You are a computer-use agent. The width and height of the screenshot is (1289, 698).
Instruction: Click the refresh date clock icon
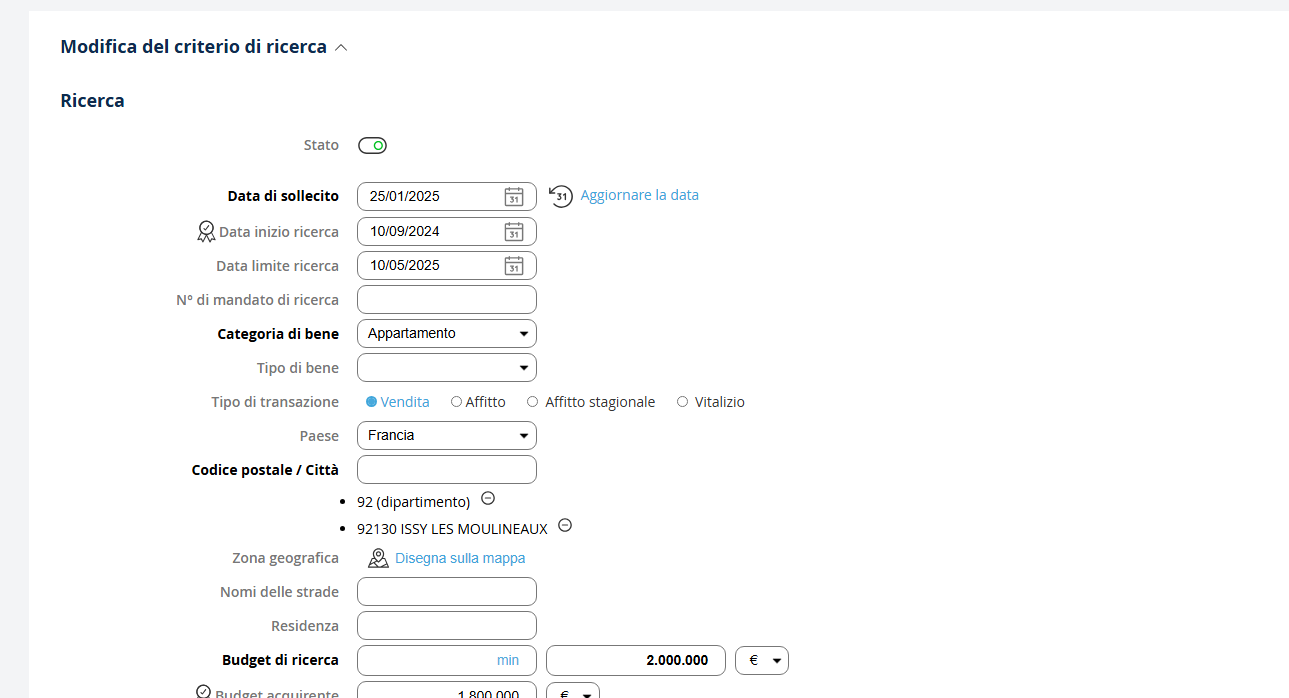pos(561,196)
